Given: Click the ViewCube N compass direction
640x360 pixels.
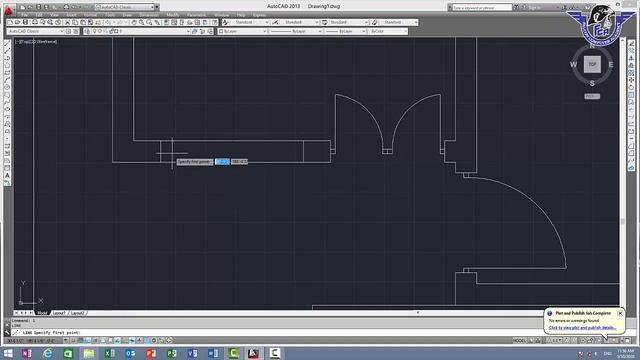Looking at the screenshot, I should point(592,46).
